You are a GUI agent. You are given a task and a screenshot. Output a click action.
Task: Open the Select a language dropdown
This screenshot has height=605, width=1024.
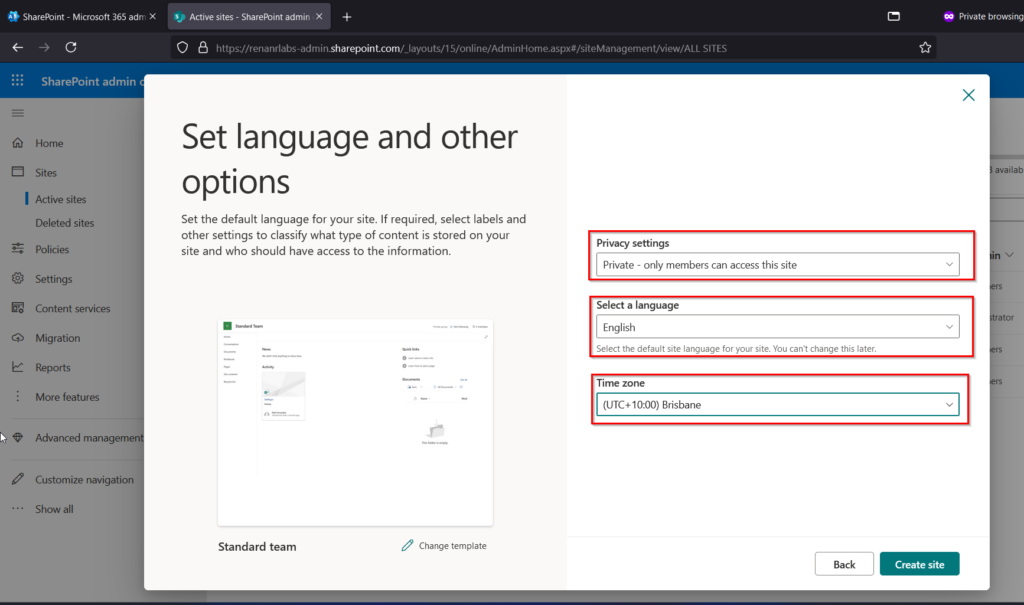coord(777,327)
